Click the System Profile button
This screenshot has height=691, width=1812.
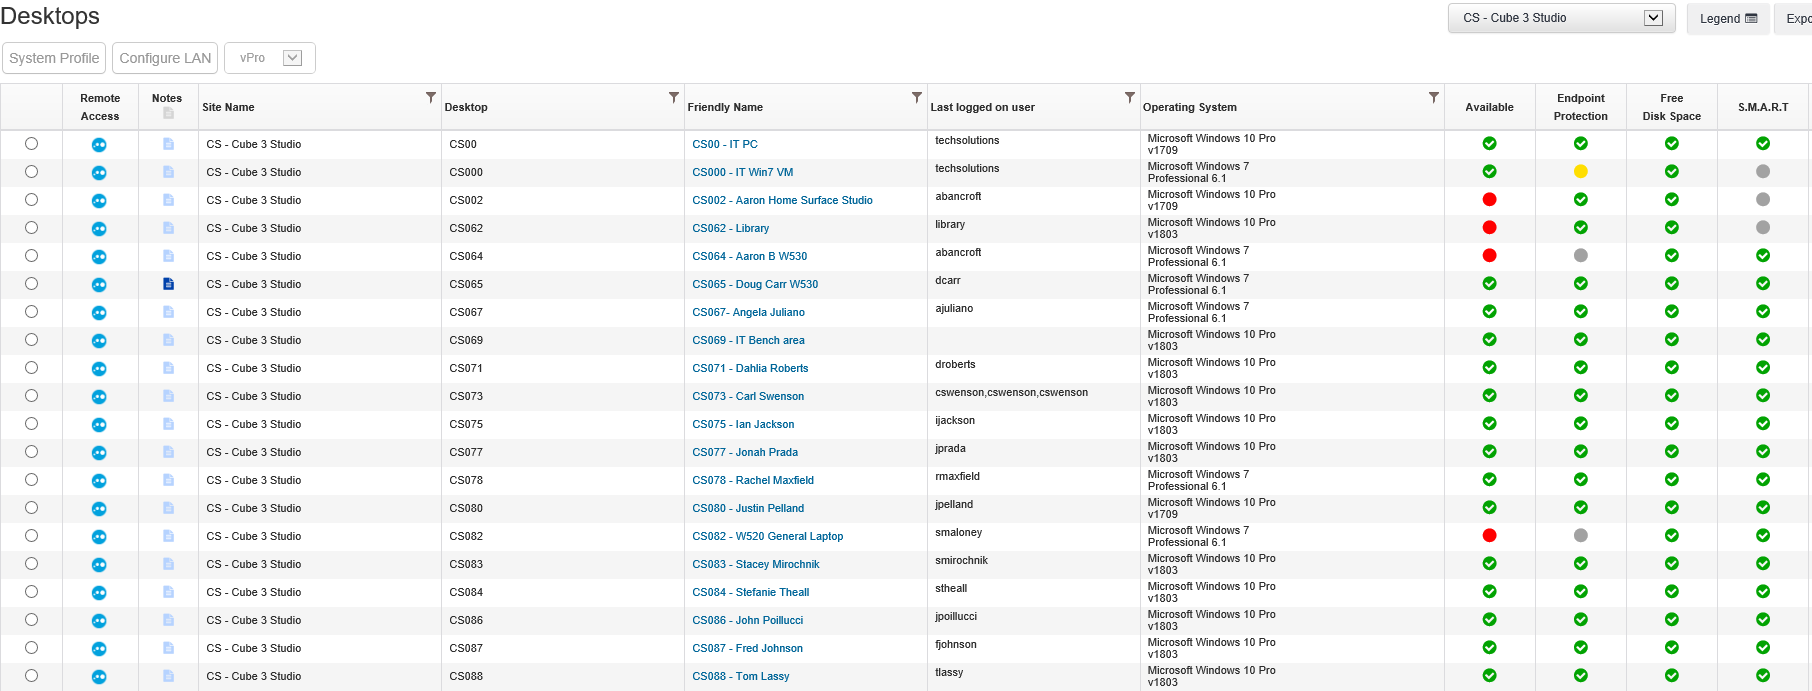pyautogui.click(x=54, y=58)
